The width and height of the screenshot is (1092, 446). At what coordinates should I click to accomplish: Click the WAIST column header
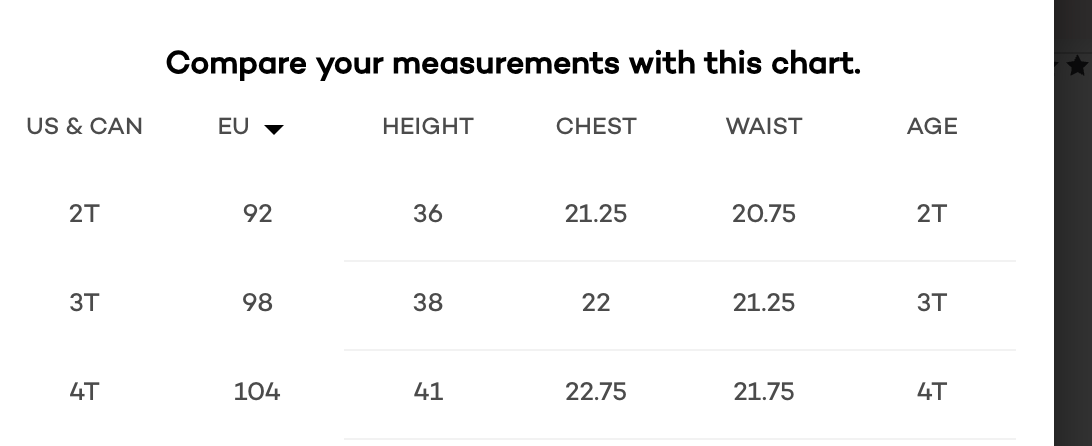pos(764,126)
